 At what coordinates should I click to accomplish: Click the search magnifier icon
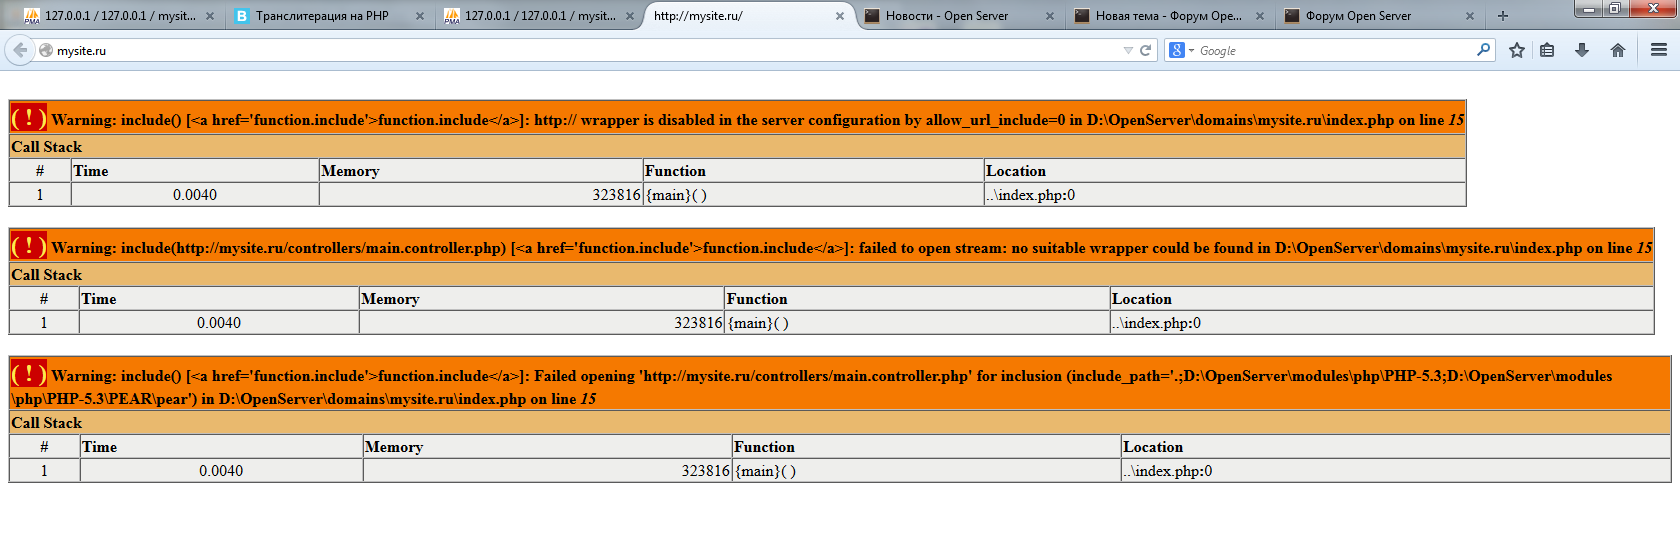point(1483,50)
